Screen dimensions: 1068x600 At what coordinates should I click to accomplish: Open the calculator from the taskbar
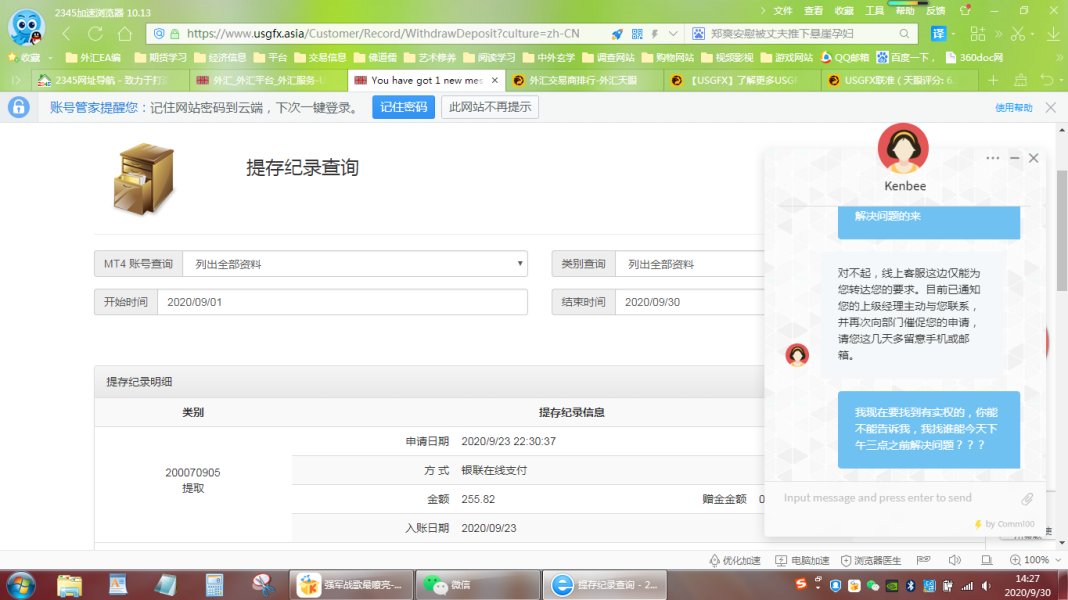(214, 584)
